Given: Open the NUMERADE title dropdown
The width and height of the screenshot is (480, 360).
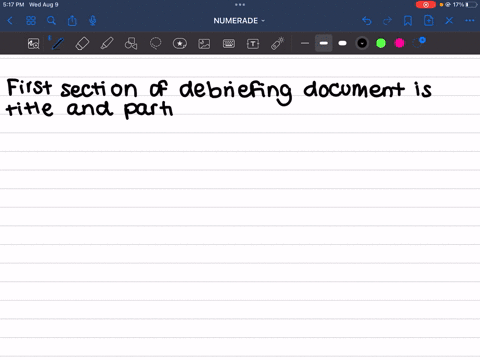Looking at the screenshot, I should (x=239, y=21).
